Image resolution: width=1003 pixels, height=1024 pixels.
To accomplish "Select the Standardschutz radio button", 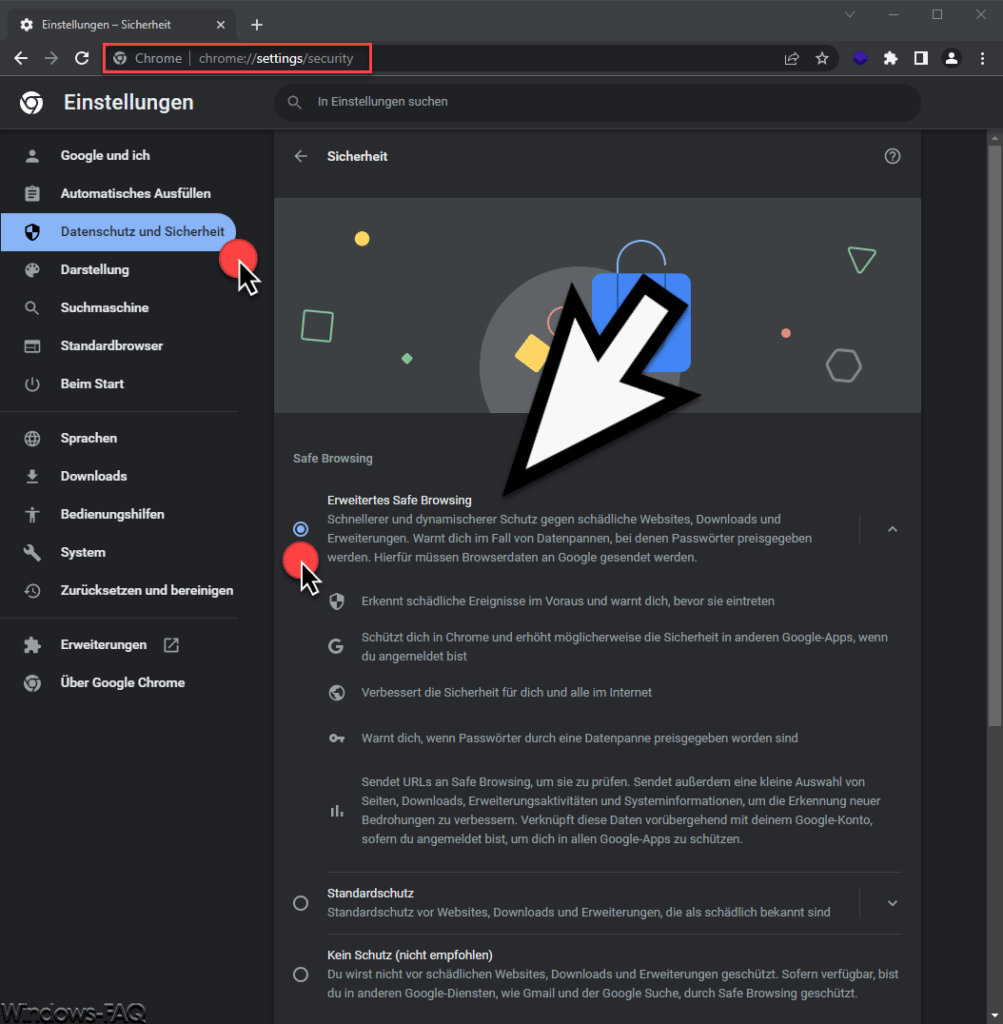I will click(300, 903).
